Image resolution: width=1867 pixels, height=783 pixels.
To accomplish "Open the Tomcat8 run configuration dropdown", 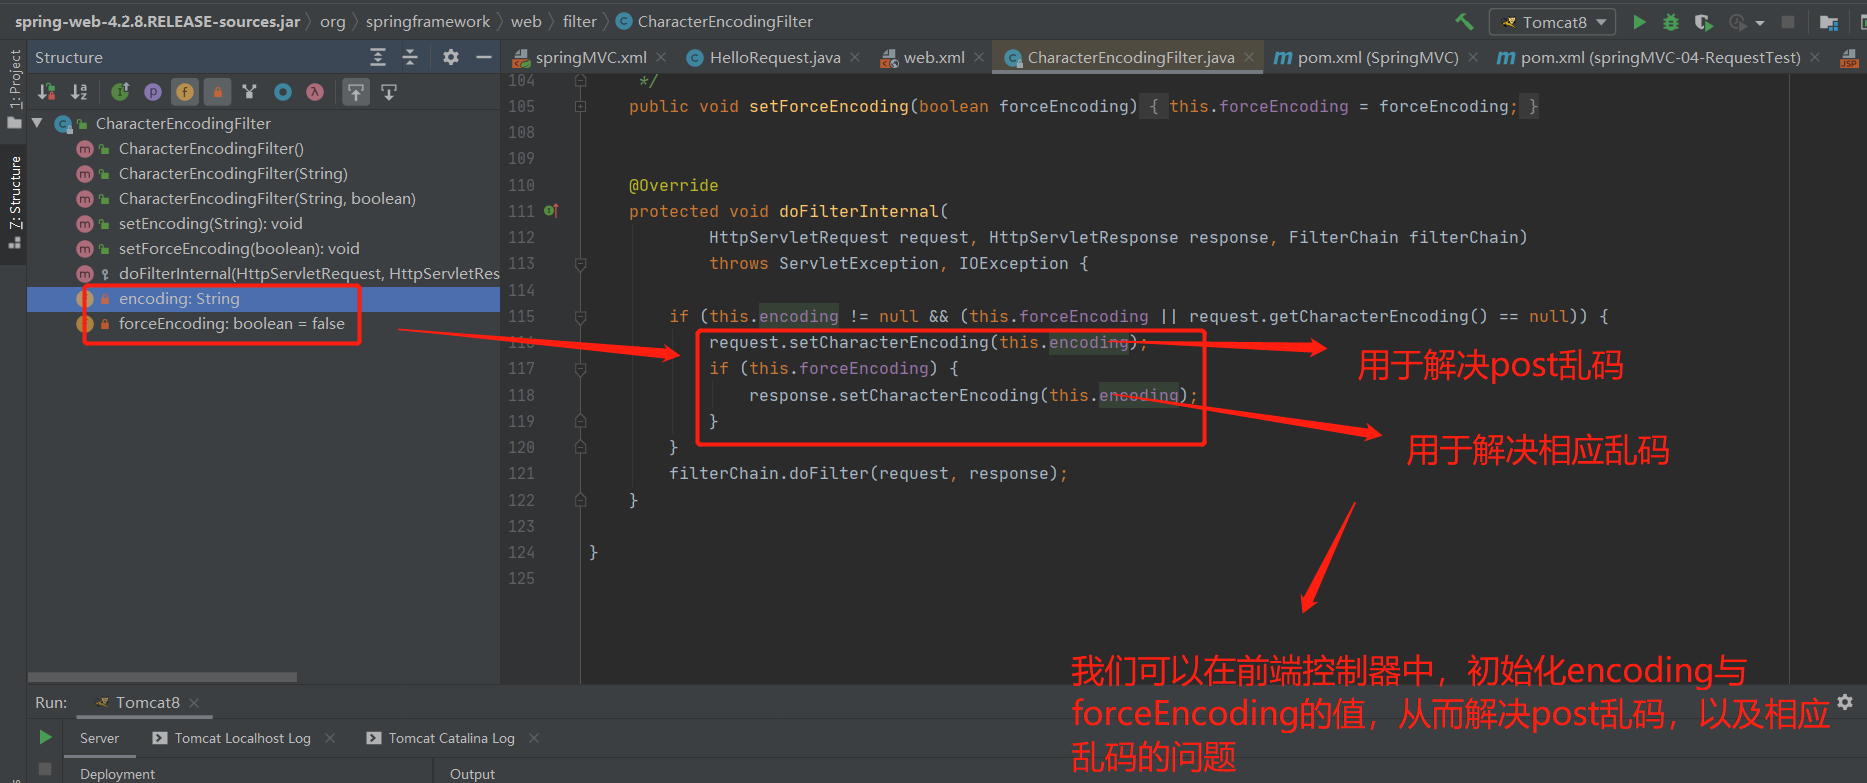I will (x=1553, y=22).
